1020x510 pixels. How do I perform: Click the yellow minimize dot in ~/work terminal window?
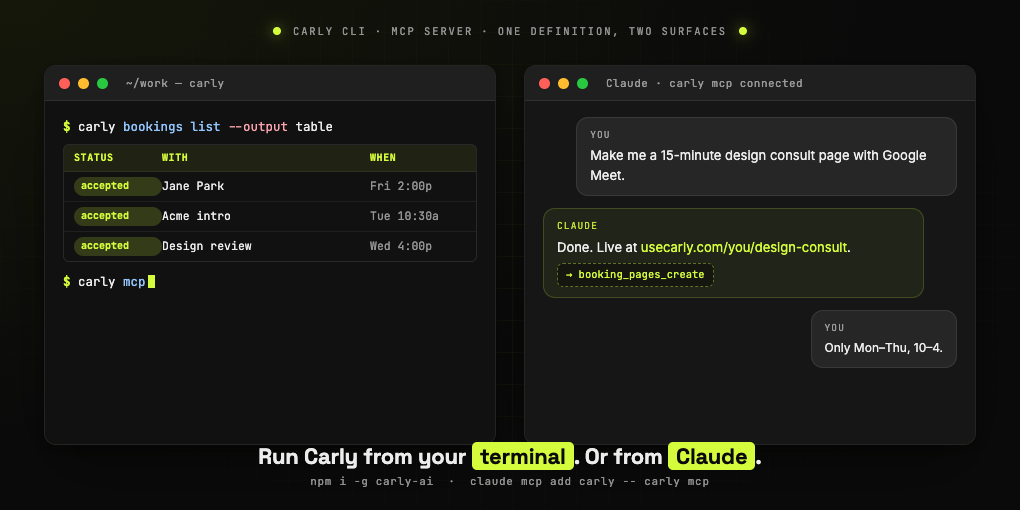pyautogui.click(x=83, y=83)
